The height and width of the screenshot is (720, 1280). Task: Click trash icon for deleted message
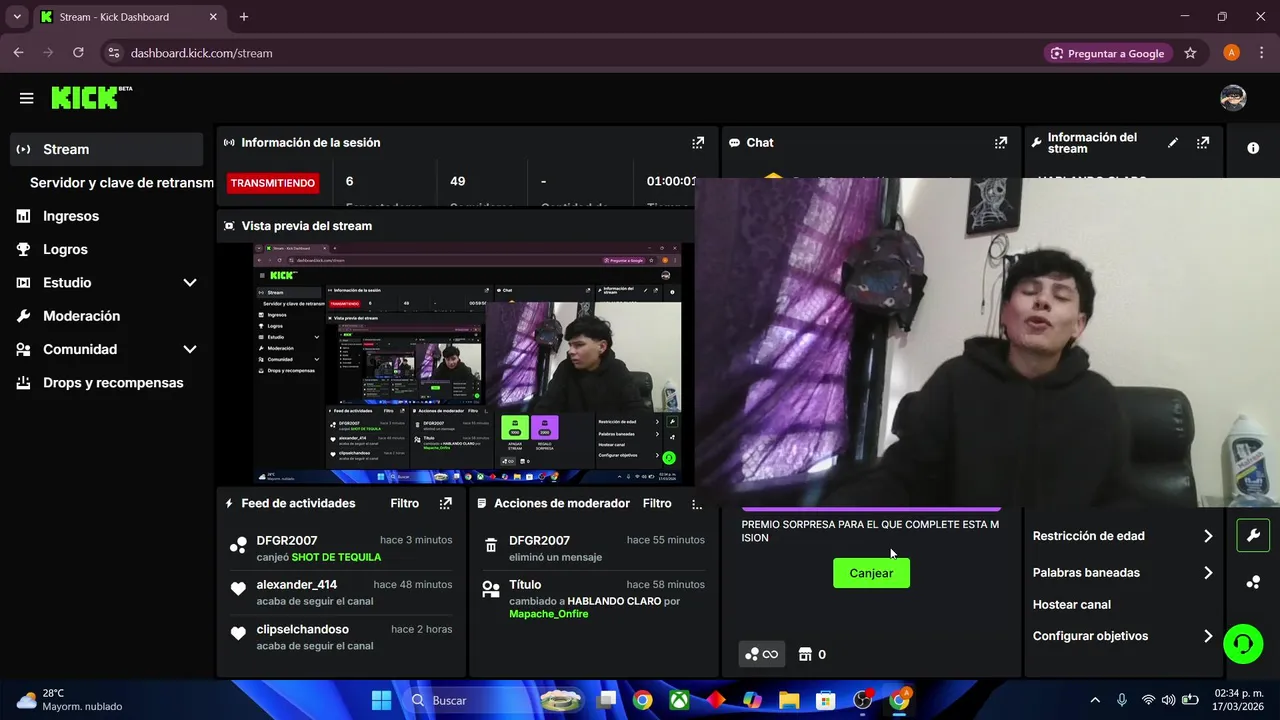click(x=491, y=545)
